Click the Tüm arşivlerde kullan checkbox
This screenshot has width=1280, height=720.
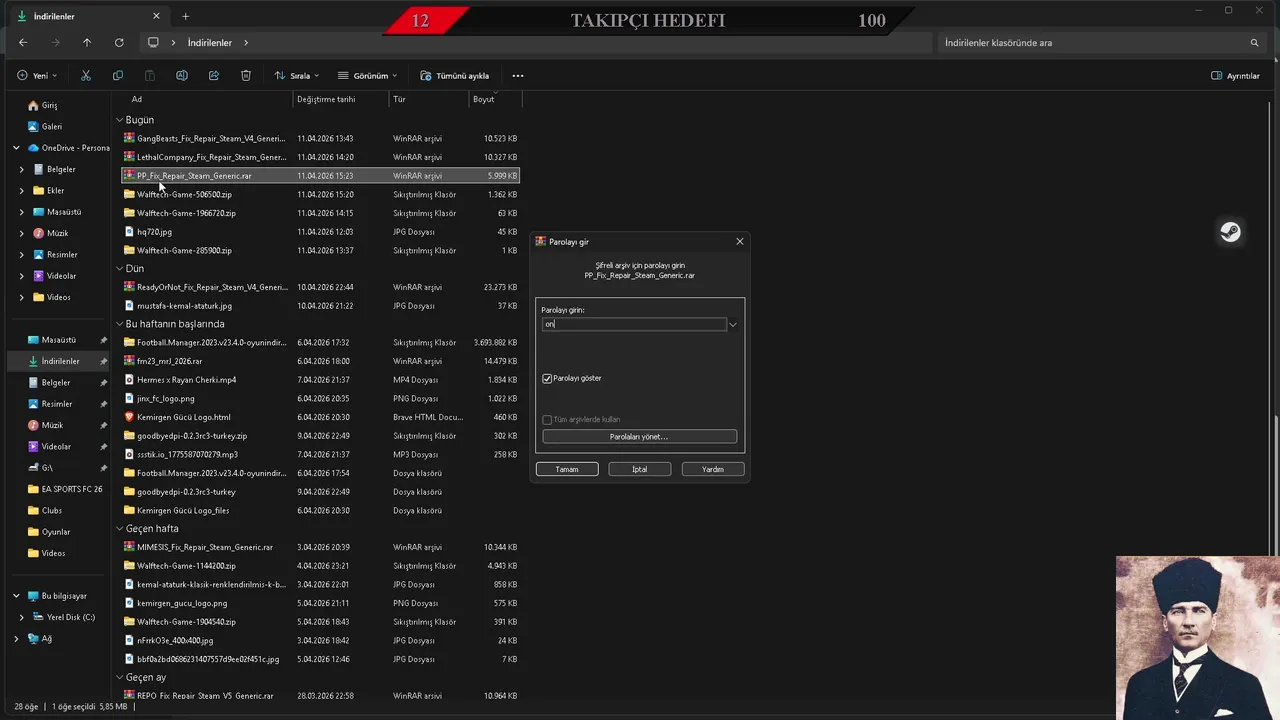tap(547, 419)
